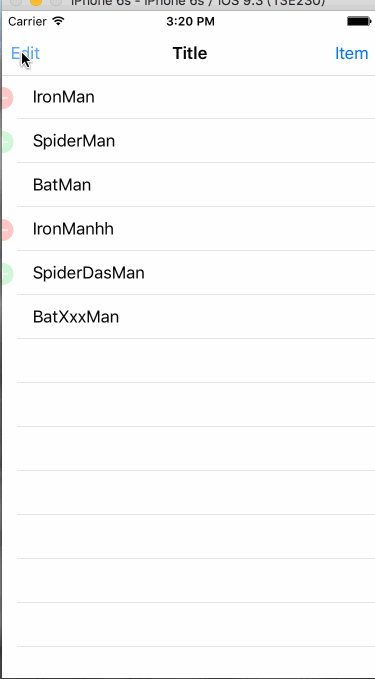Click the battery icon in status bar
The width and height of the screenshot is (375, 679).
[359, 21]
